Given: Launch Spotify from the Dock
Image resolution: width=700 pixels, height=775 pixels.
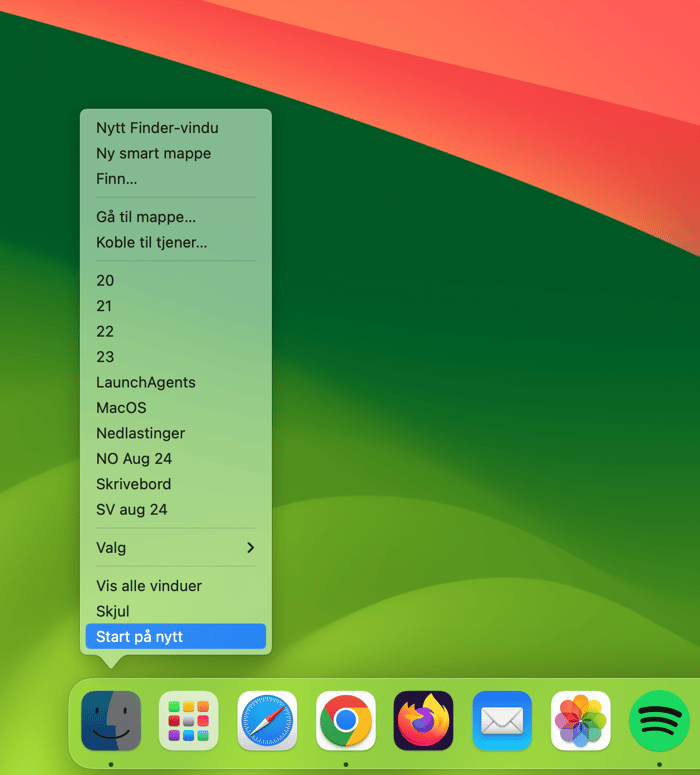Looking at the screenshot, I should 659,720.
